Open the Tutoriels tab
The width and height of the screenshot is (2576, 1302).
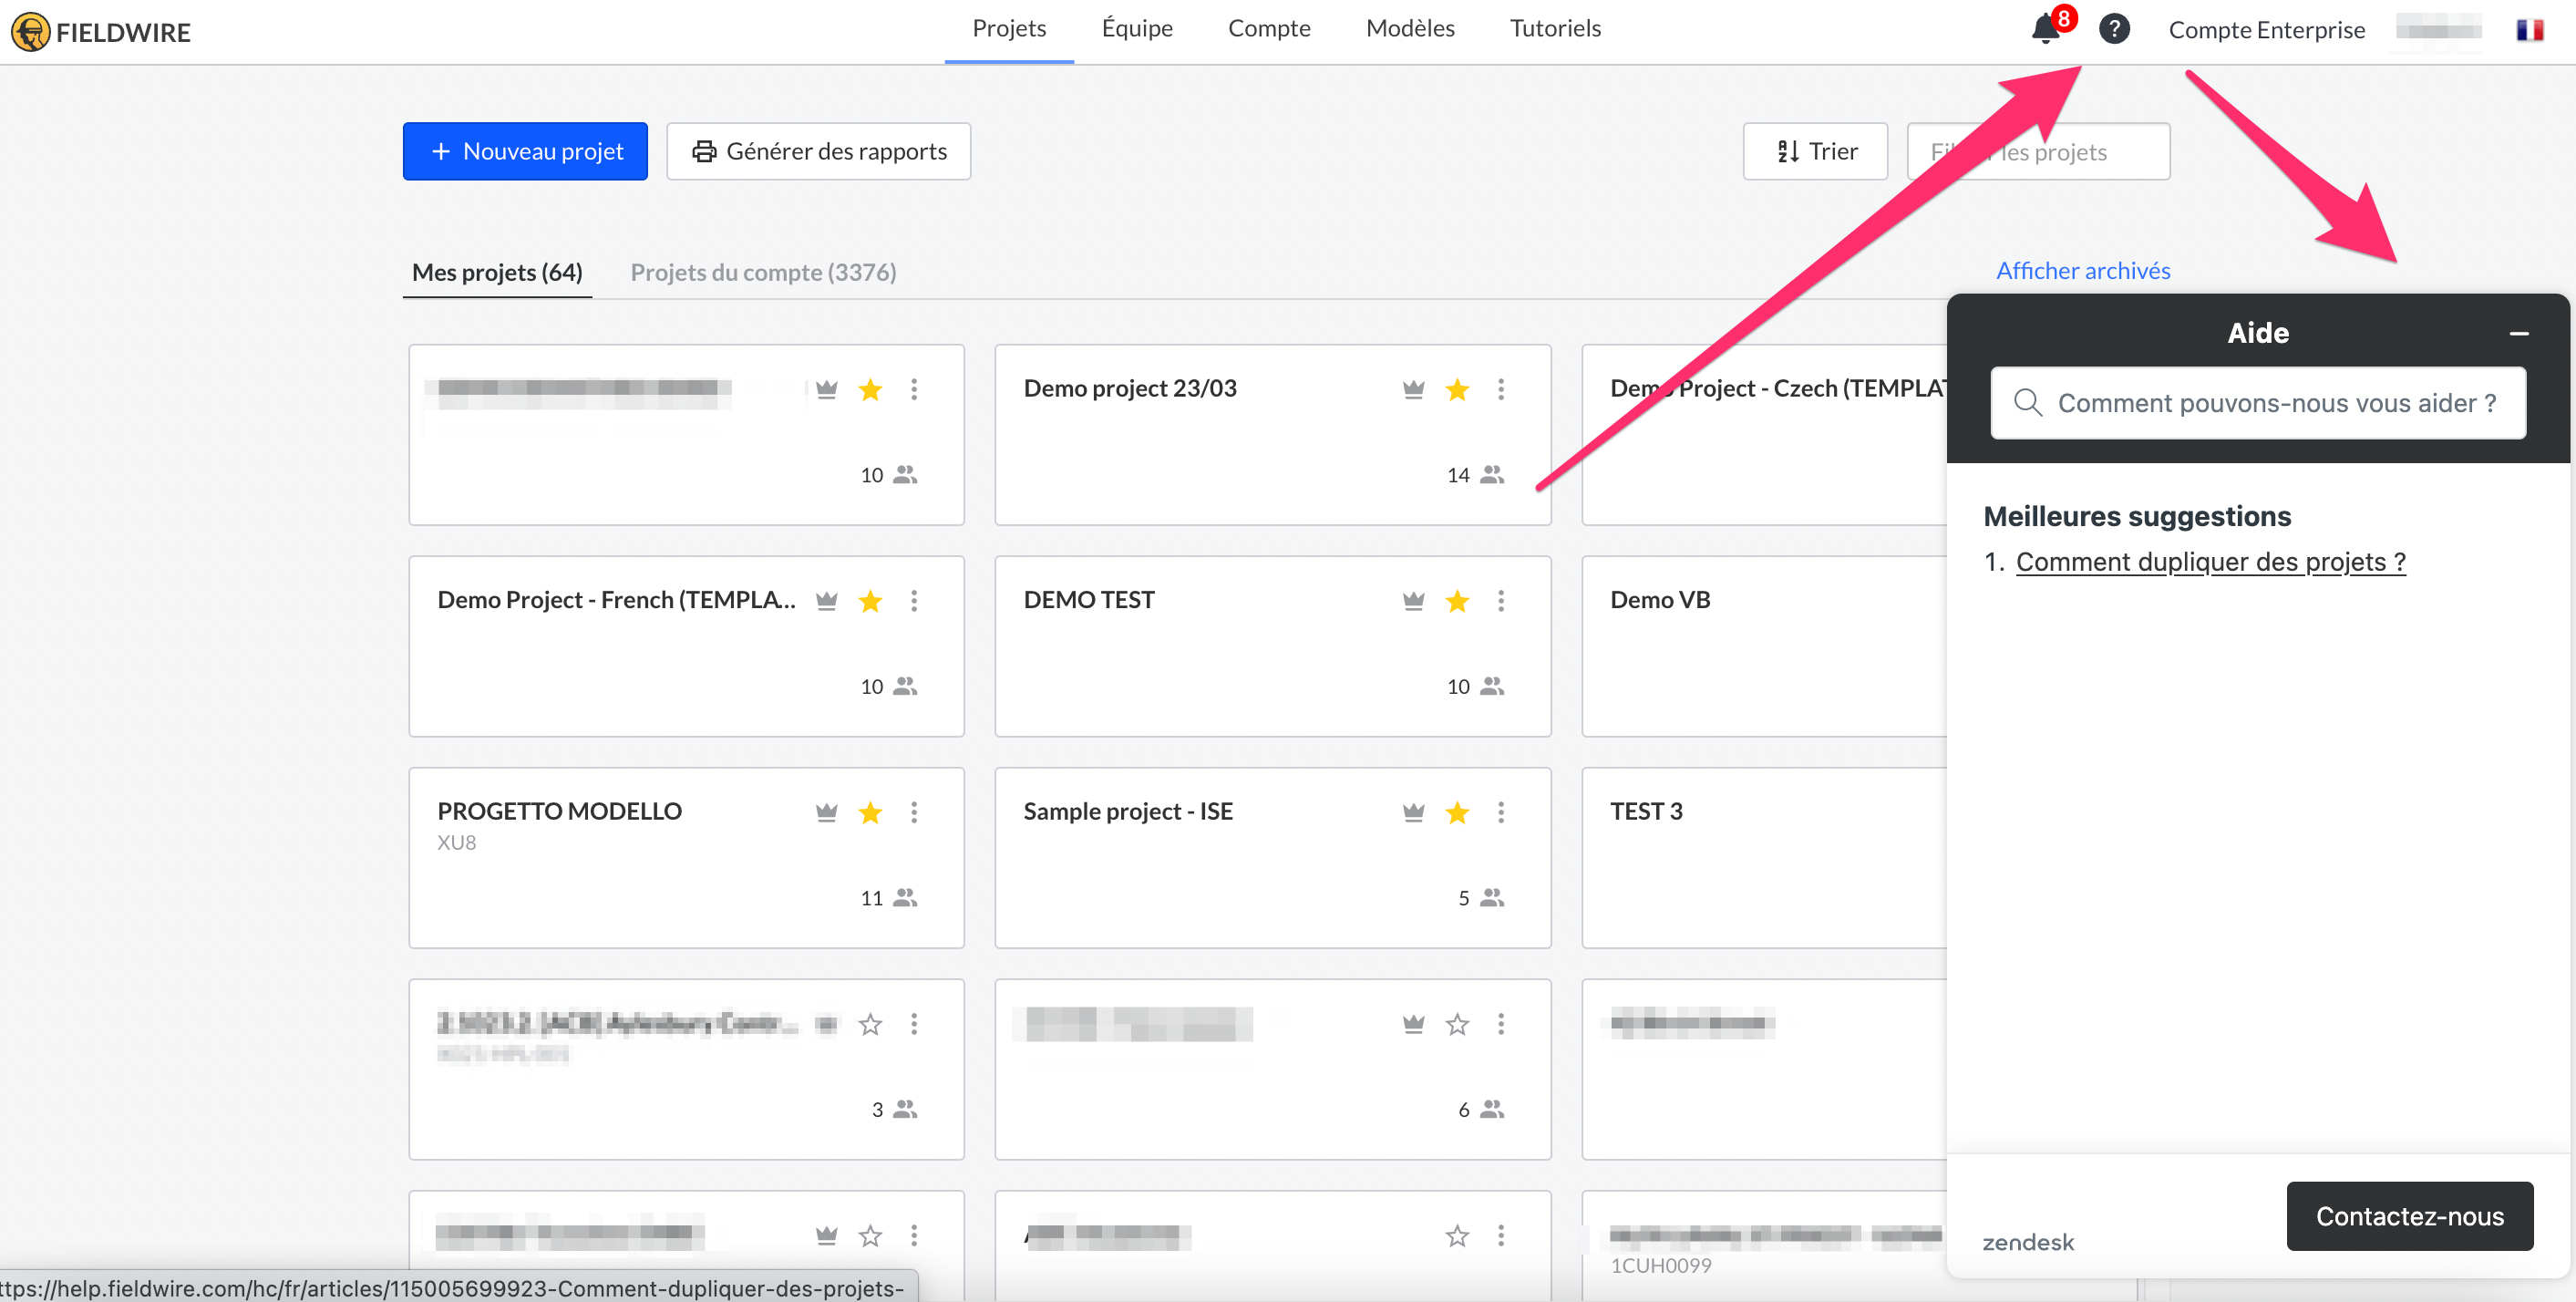tap(1555, 29)
